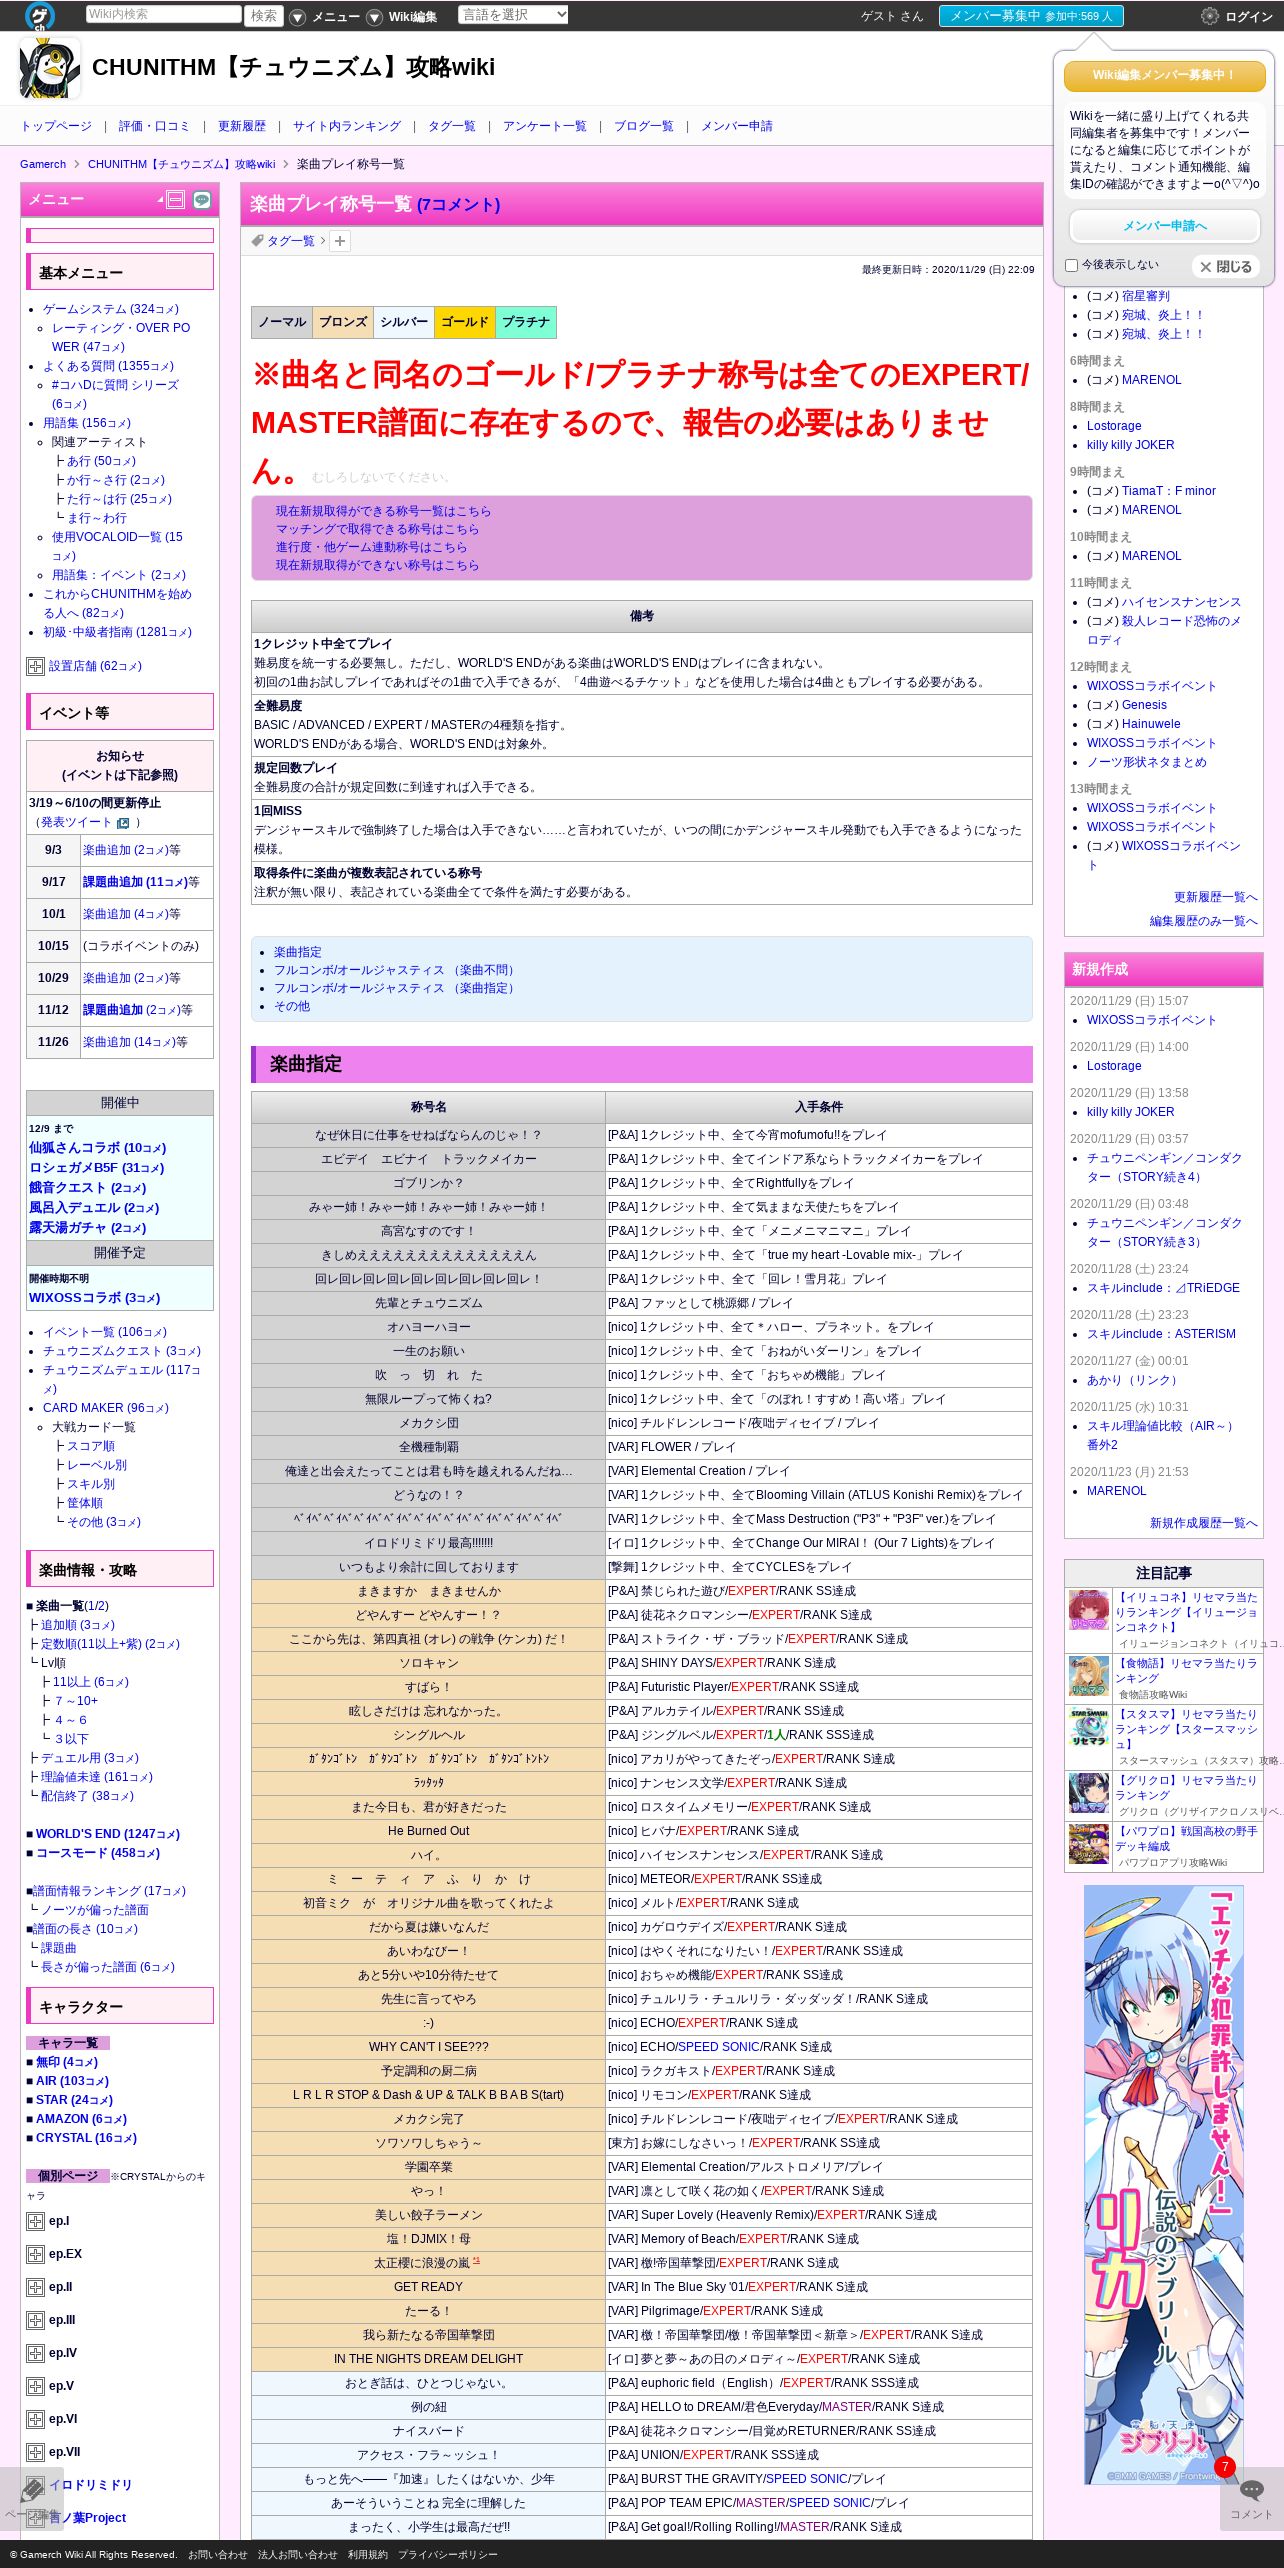Open スタスマ リセマラ article thumbnail
The height and width of the screenshot is (2568, 1284).
click(1089, 1727)
